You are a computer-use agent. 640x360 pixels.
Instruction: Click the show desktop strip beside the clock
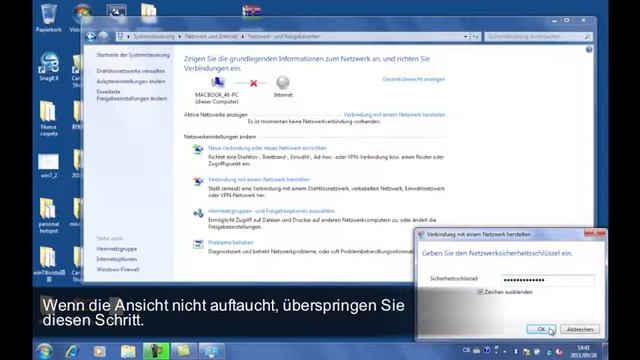pos(605,351)
